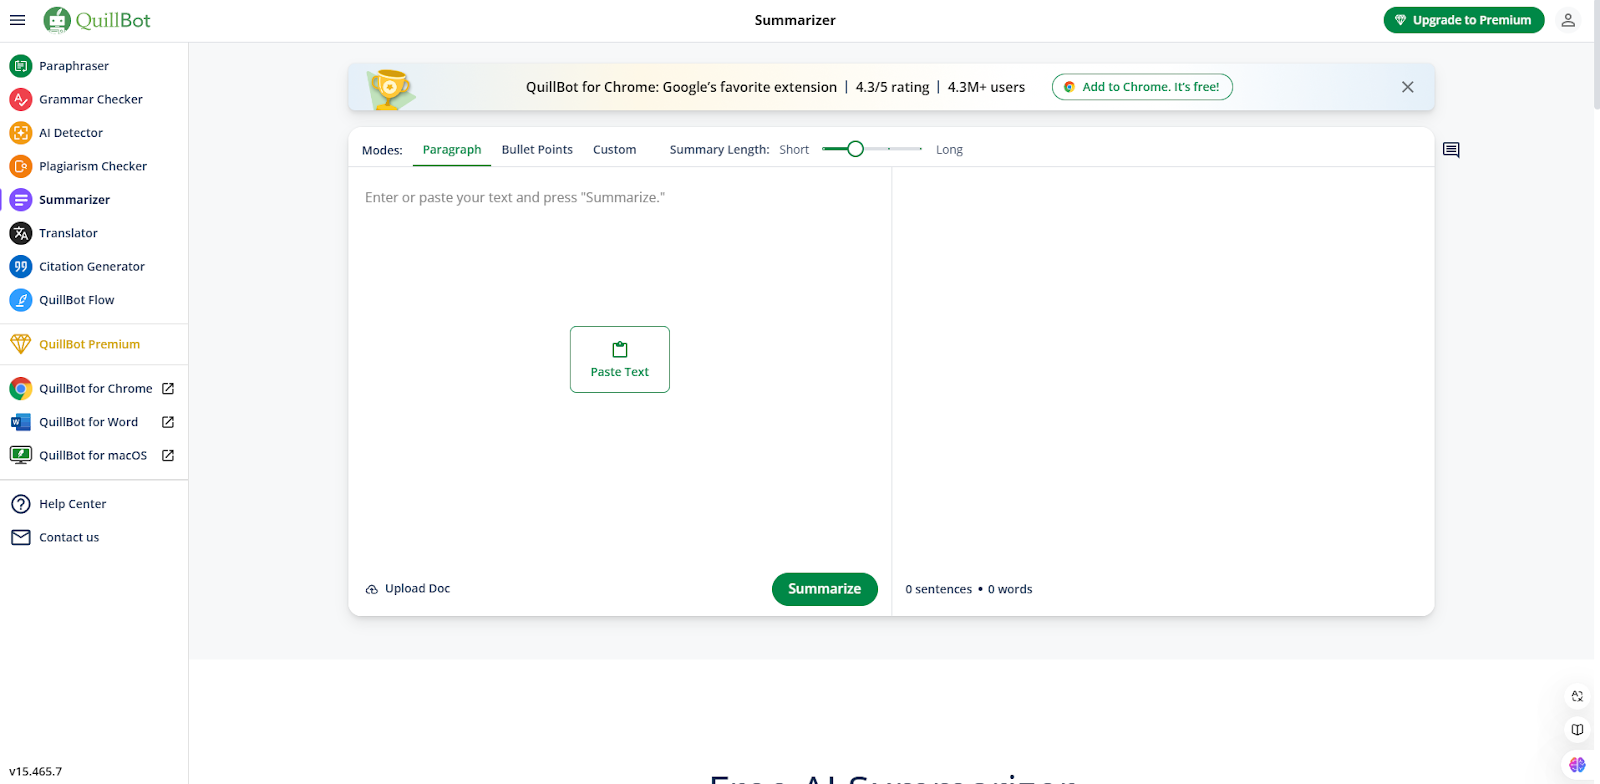Screen dimensions: 1600x784
Task: Click the Paraphraser icon in sidebar
Action: point(20,66)
